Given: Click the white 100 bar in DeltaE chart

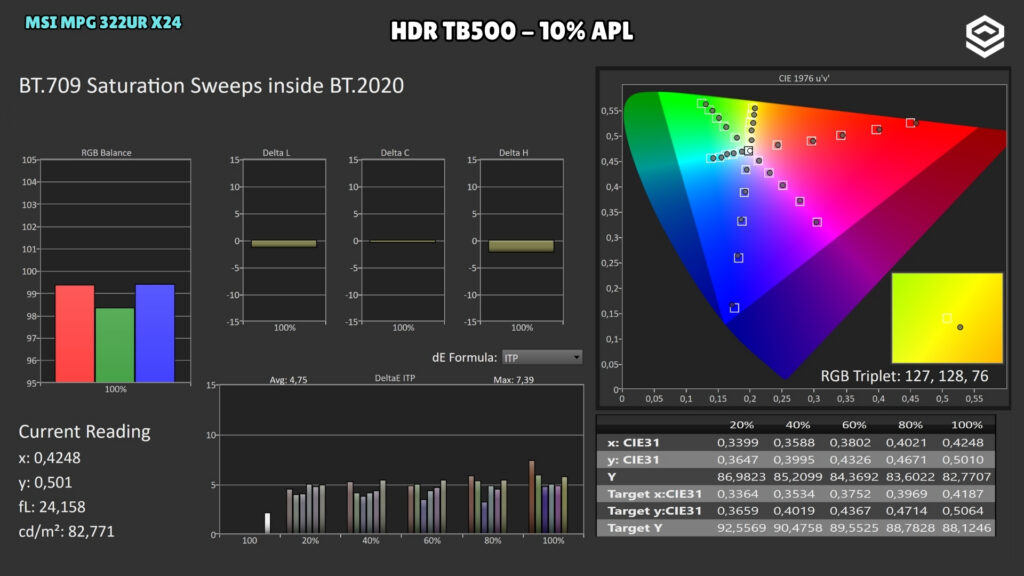Looking at the screenshot, I should [267, 523].
